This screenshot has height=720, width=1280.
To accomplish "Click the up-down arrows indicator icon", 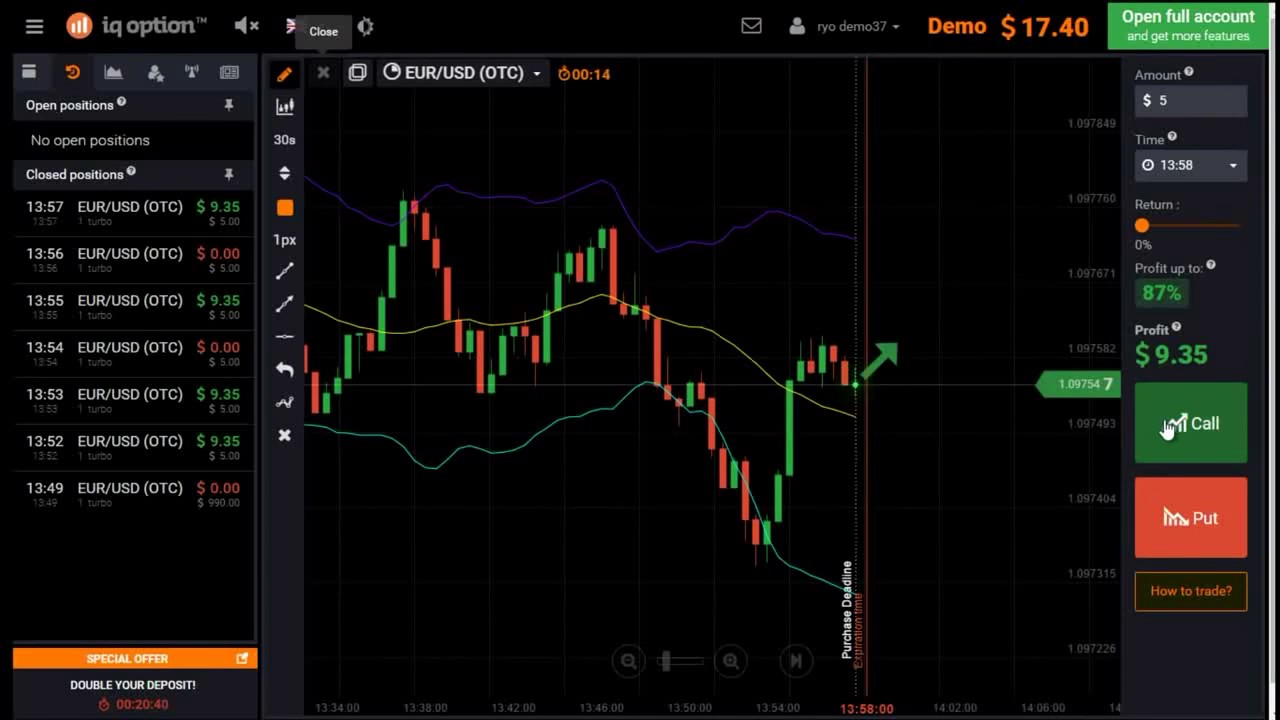I will pyautogui.click(x=285, y=173).
